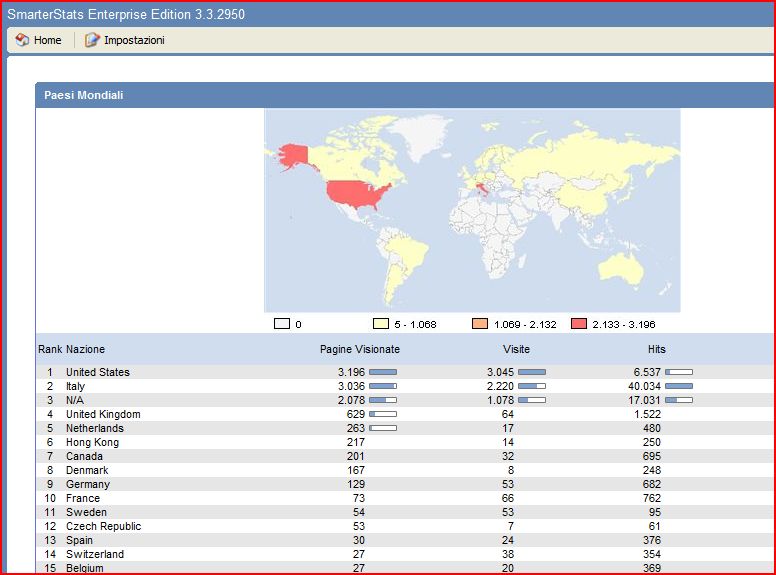Click the Netherlands page views bar
The height and width of the screenshot is (575, 776).
[x=383, y=428]
